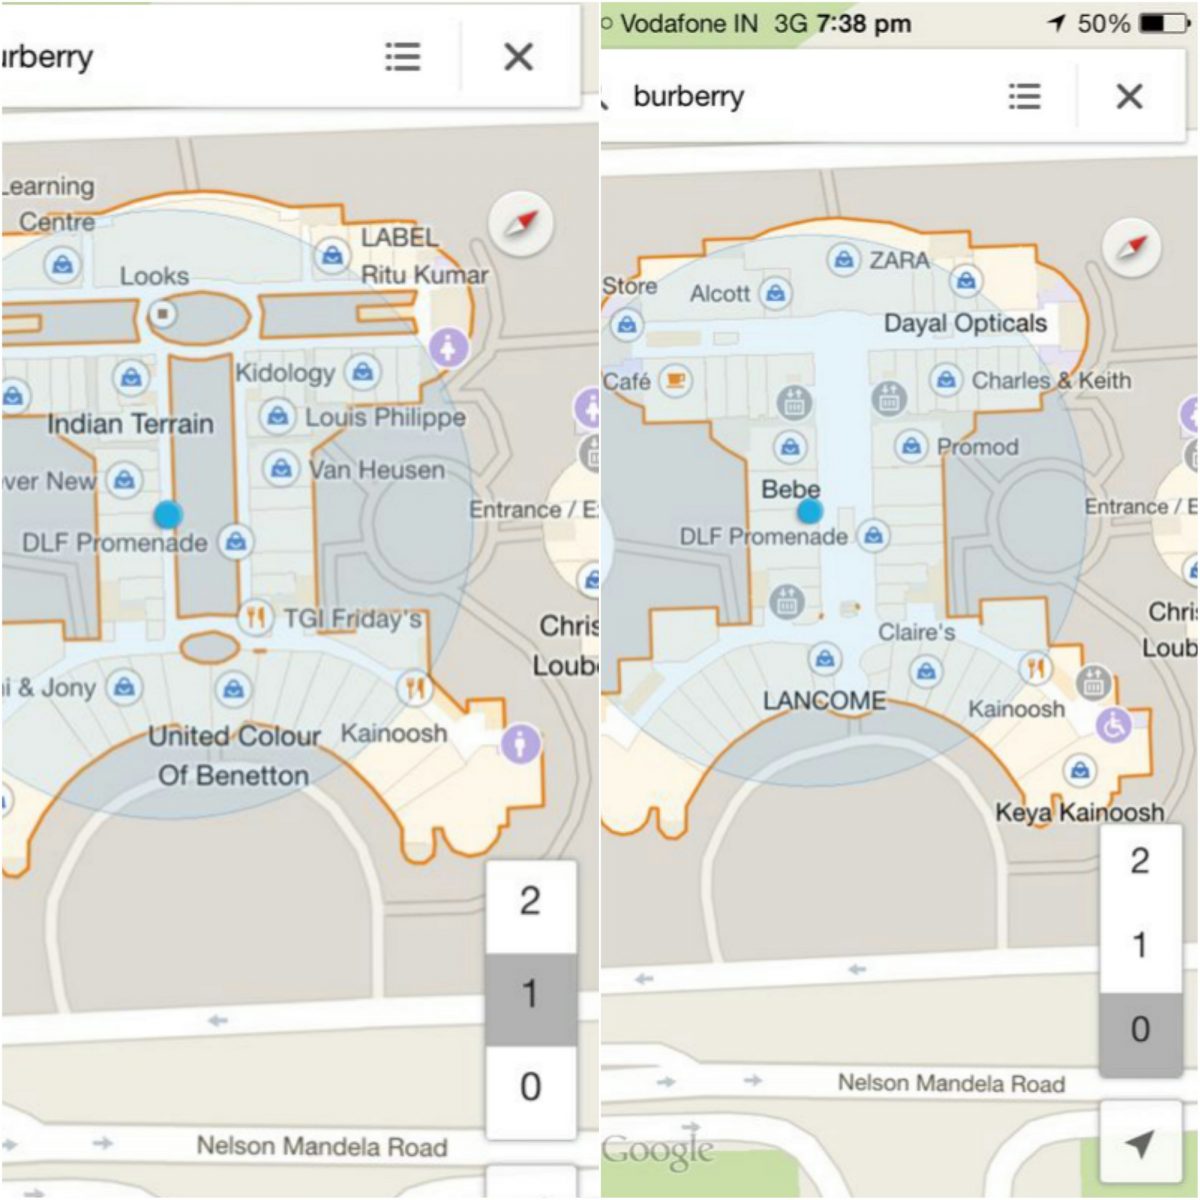Click the wheelchair accessibility icon near Kainoosh

tap(1113, 725)
